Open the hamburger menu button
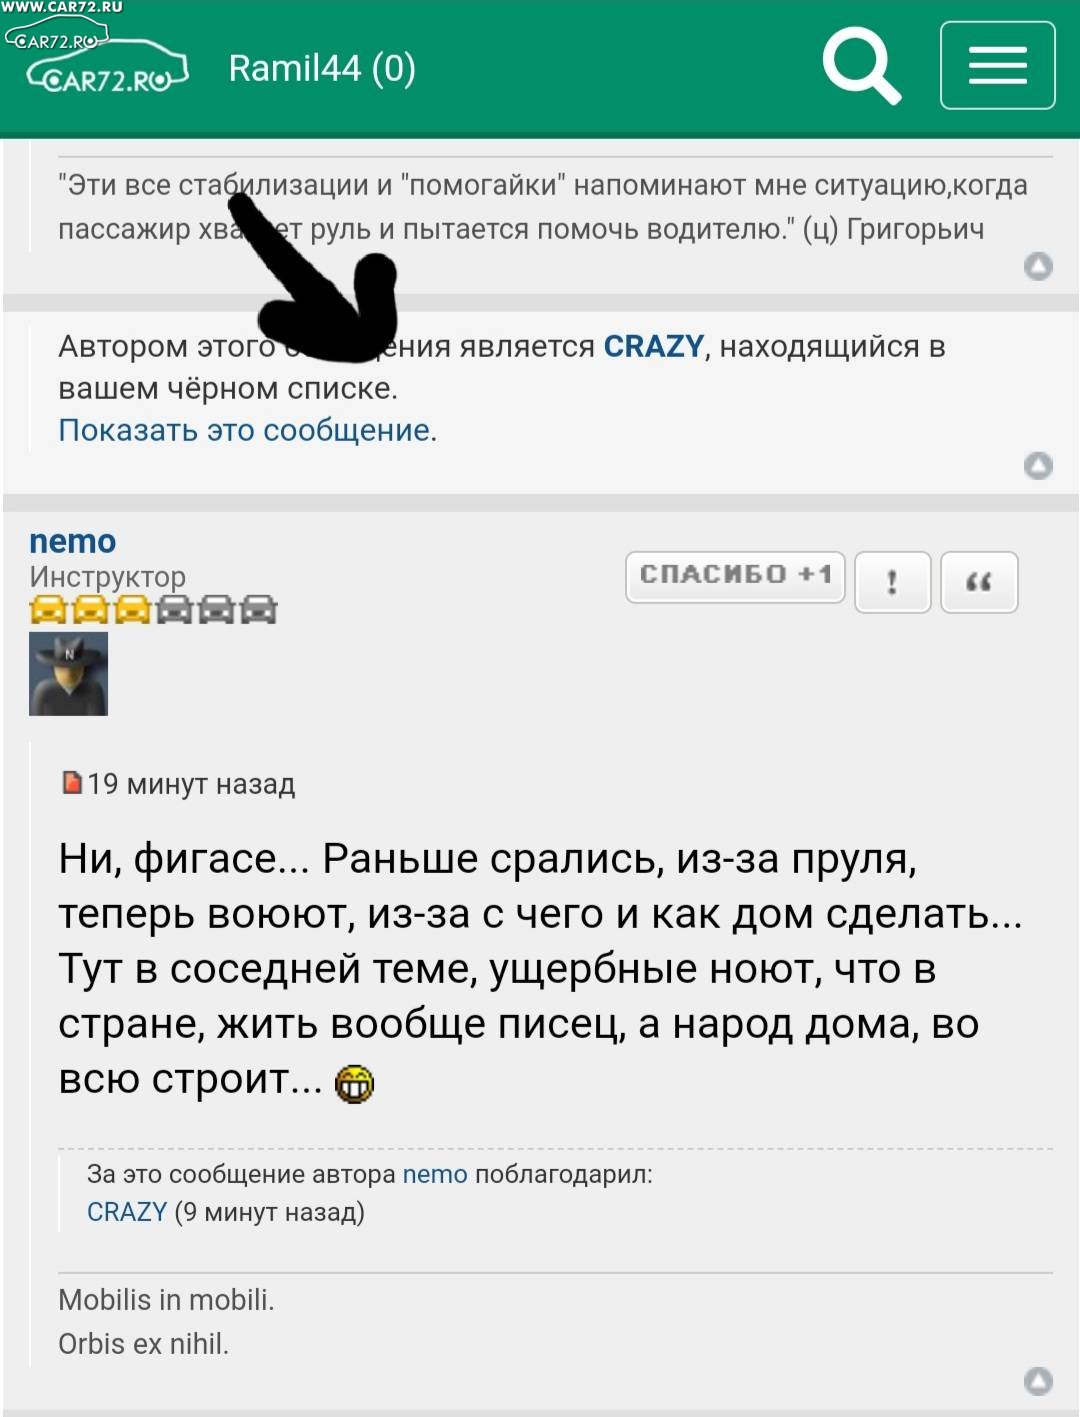1080x1417 pixels. coord(997,65)
